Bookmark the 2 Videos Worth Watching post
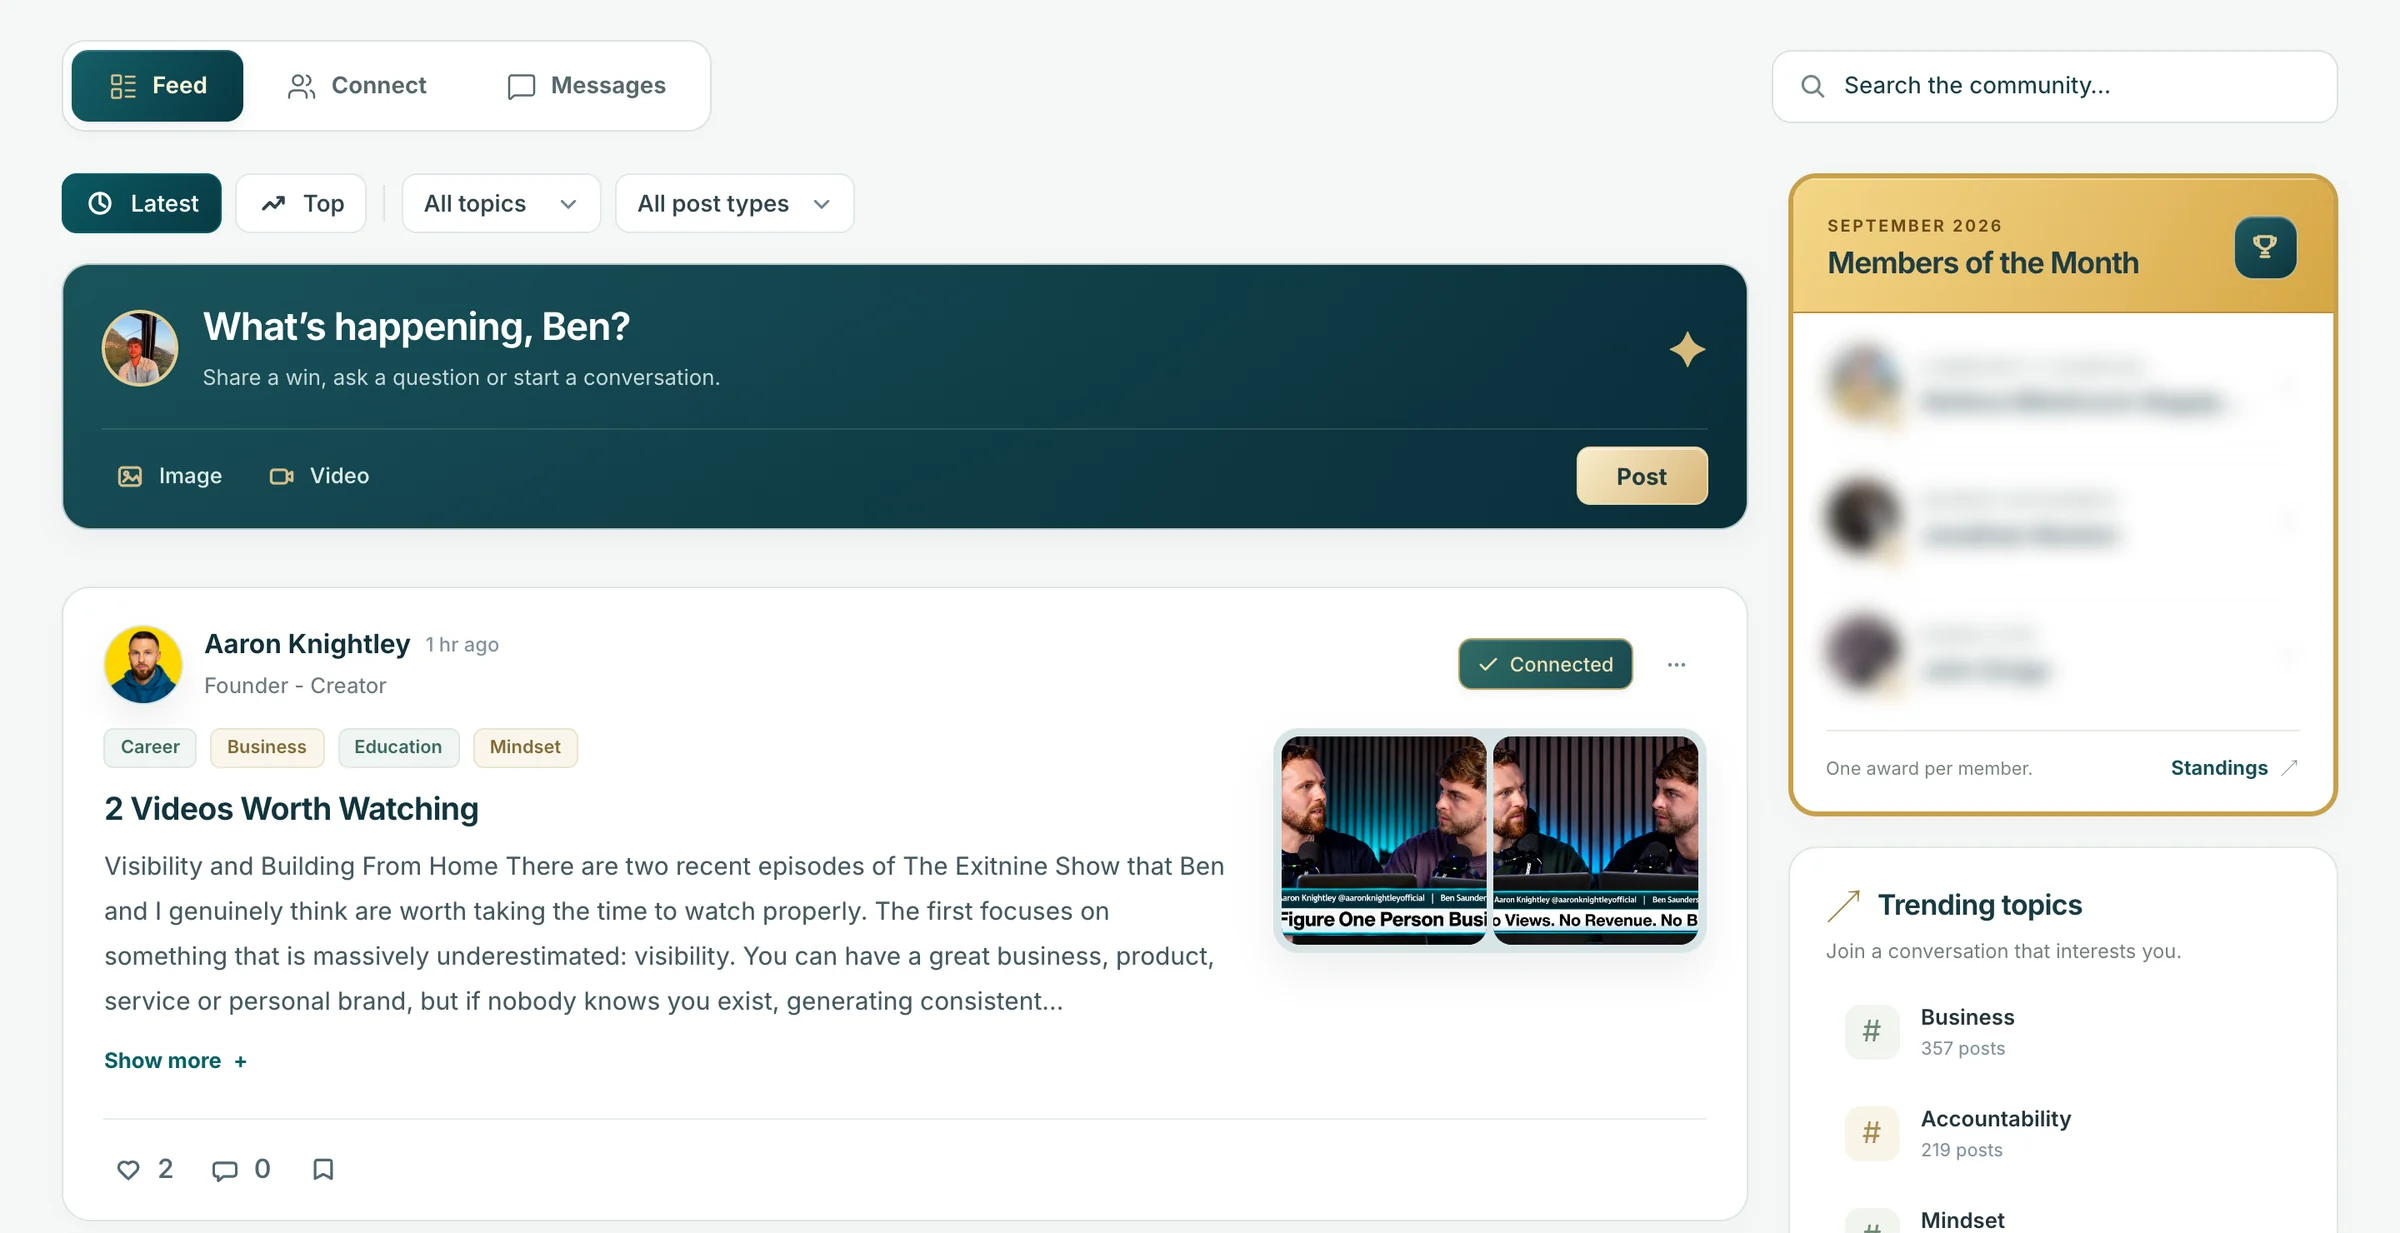This screenshot has width=2400, height=1233. (323, 1169)
